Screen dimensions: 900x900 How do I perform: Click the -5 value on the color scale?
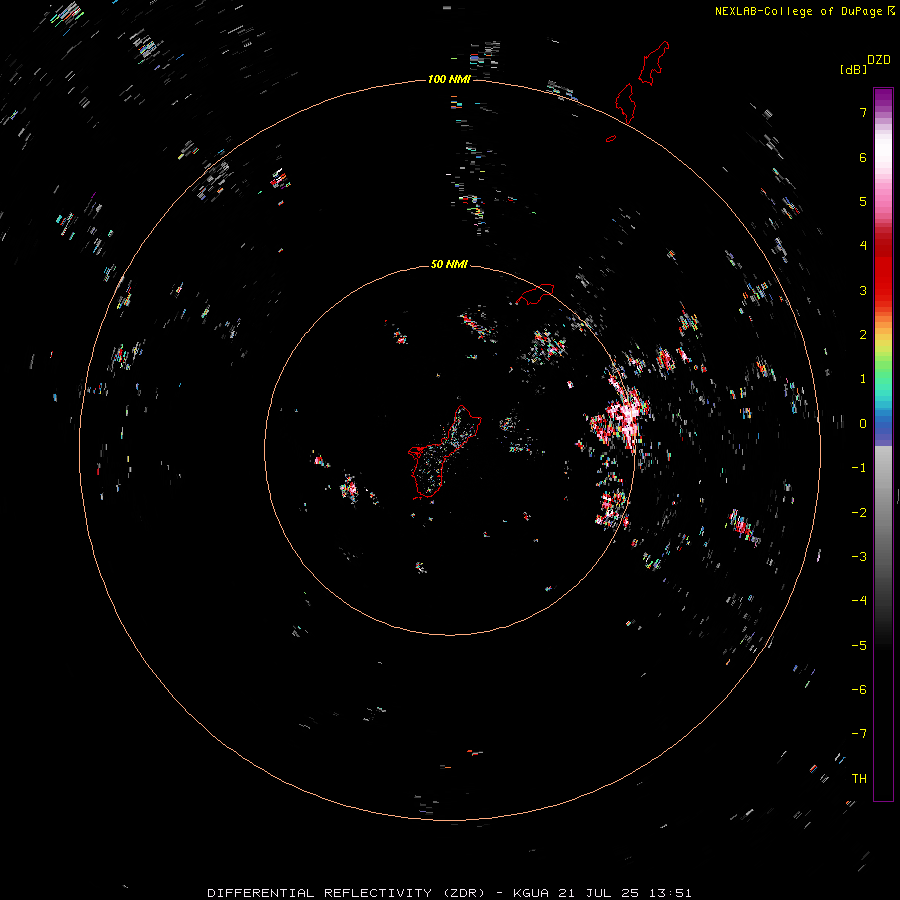(x=859, y=646)
